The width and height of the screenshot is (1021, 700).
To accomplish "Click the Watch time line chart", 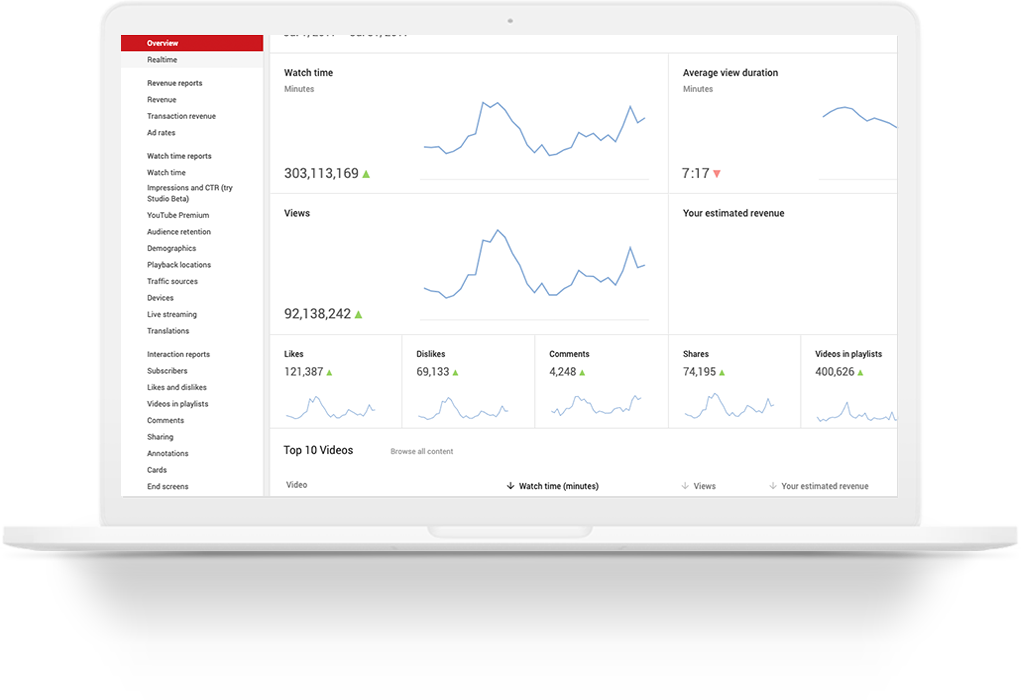I will [535, 130].
